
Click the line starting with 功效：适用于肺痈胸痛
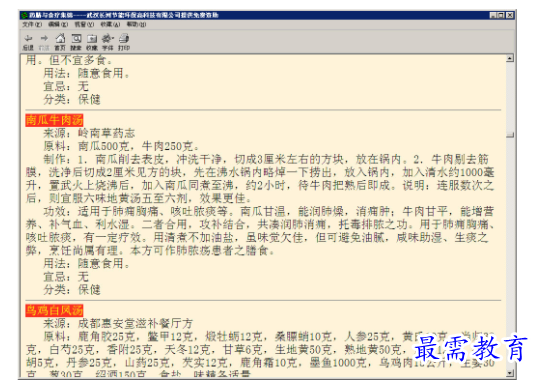coord(269,211)
